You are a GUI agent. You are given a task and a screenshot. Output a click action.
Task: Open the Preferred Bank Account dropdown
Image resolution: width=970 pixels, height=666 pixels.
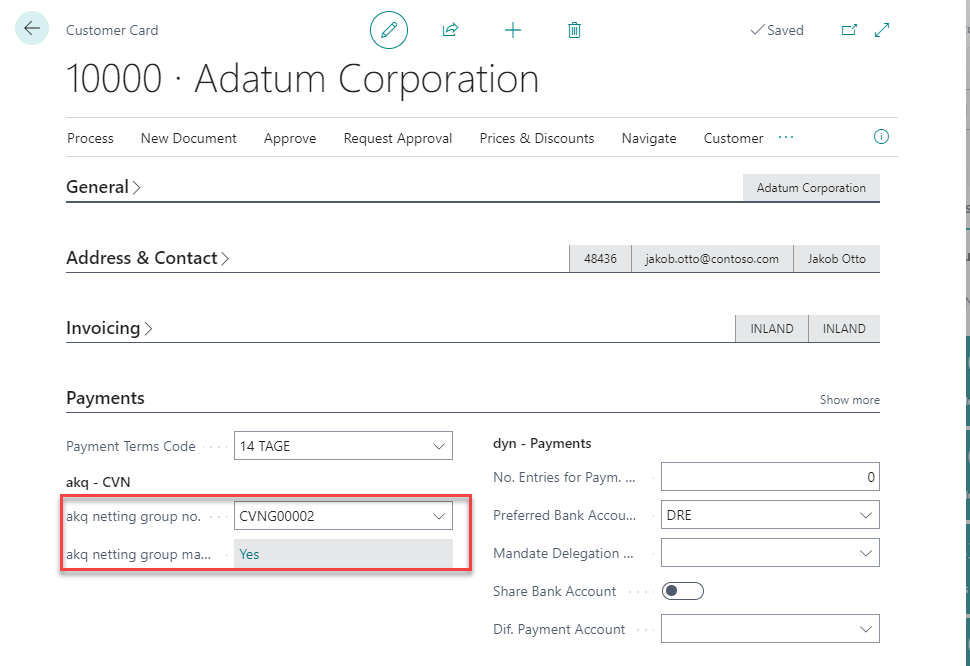pyautogui.click(x=865, y=516)
